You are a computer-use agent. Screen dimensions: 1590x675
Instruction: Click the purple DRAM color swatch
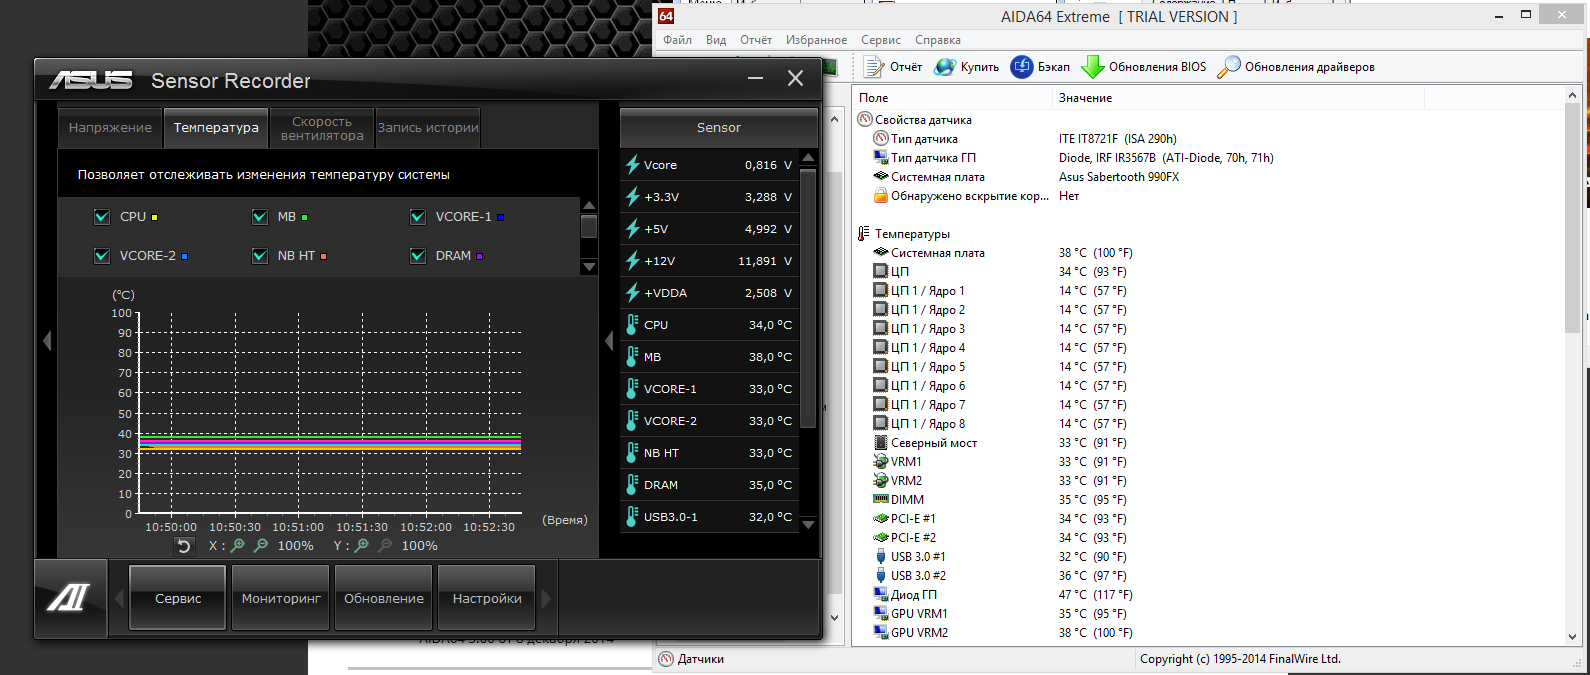pos(479,256)
